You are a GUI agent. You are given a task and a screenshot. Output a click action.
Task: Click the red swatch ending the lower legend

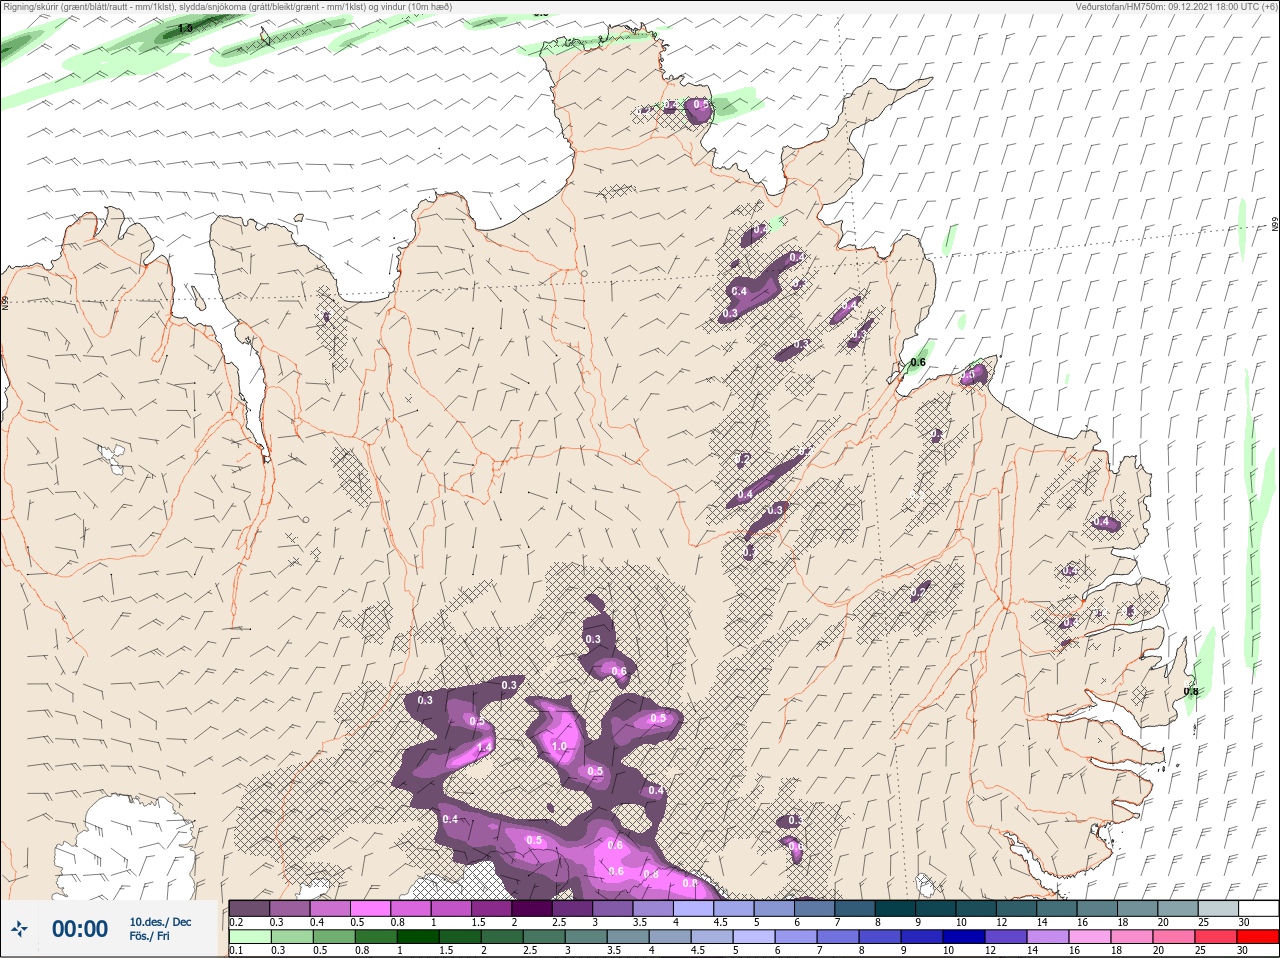1260,937
